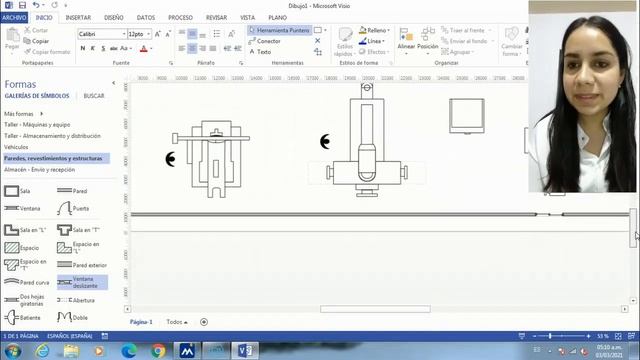Click the Página-1 page tab
This screenshot has height=360, width=640.
[x=141, y=322]
